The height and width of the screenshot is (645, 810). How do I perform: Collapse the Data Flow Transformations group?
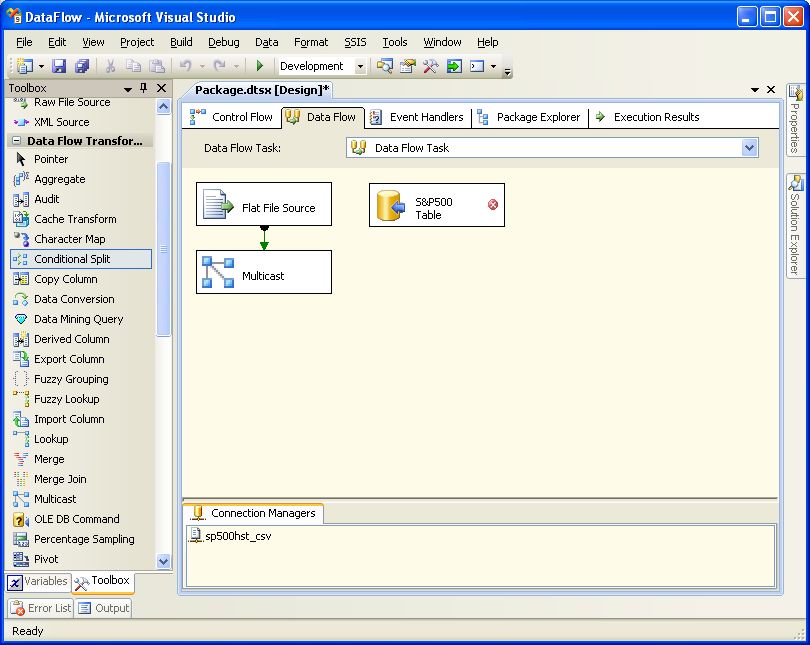pos(17,140)
